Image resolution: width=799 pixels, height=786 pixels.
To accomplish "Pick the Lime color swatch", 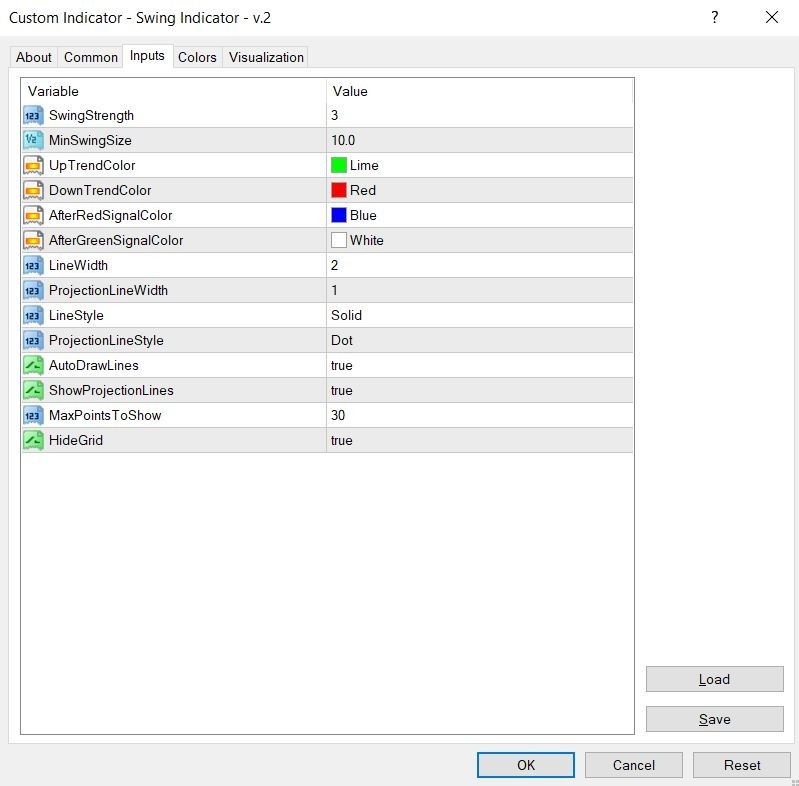I will 339,165.
